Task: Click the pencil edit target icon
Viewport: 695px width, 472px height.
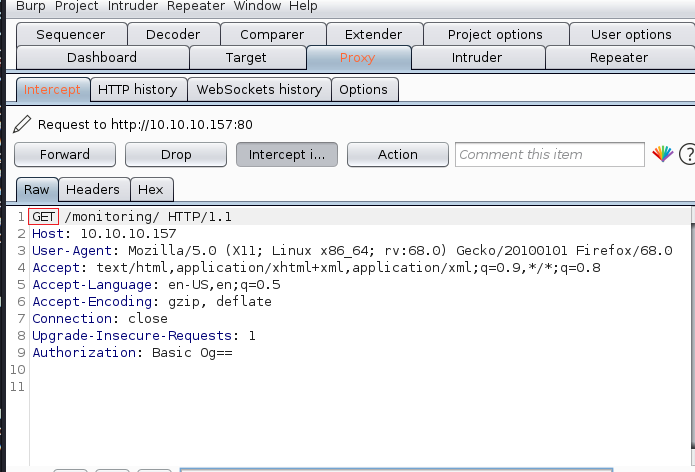Action: pos(22,125)
